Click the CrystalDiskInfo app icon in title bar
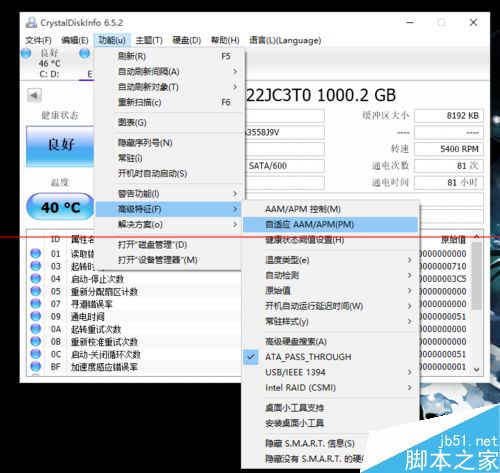 [31, 22]
